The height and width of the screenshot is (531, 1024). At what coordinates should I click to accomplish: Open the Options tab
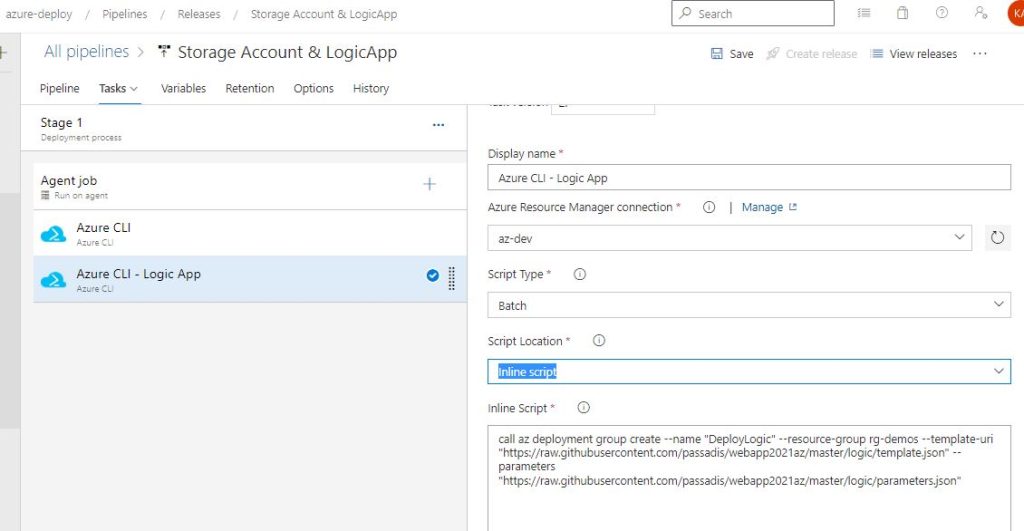tap(313, 88)
